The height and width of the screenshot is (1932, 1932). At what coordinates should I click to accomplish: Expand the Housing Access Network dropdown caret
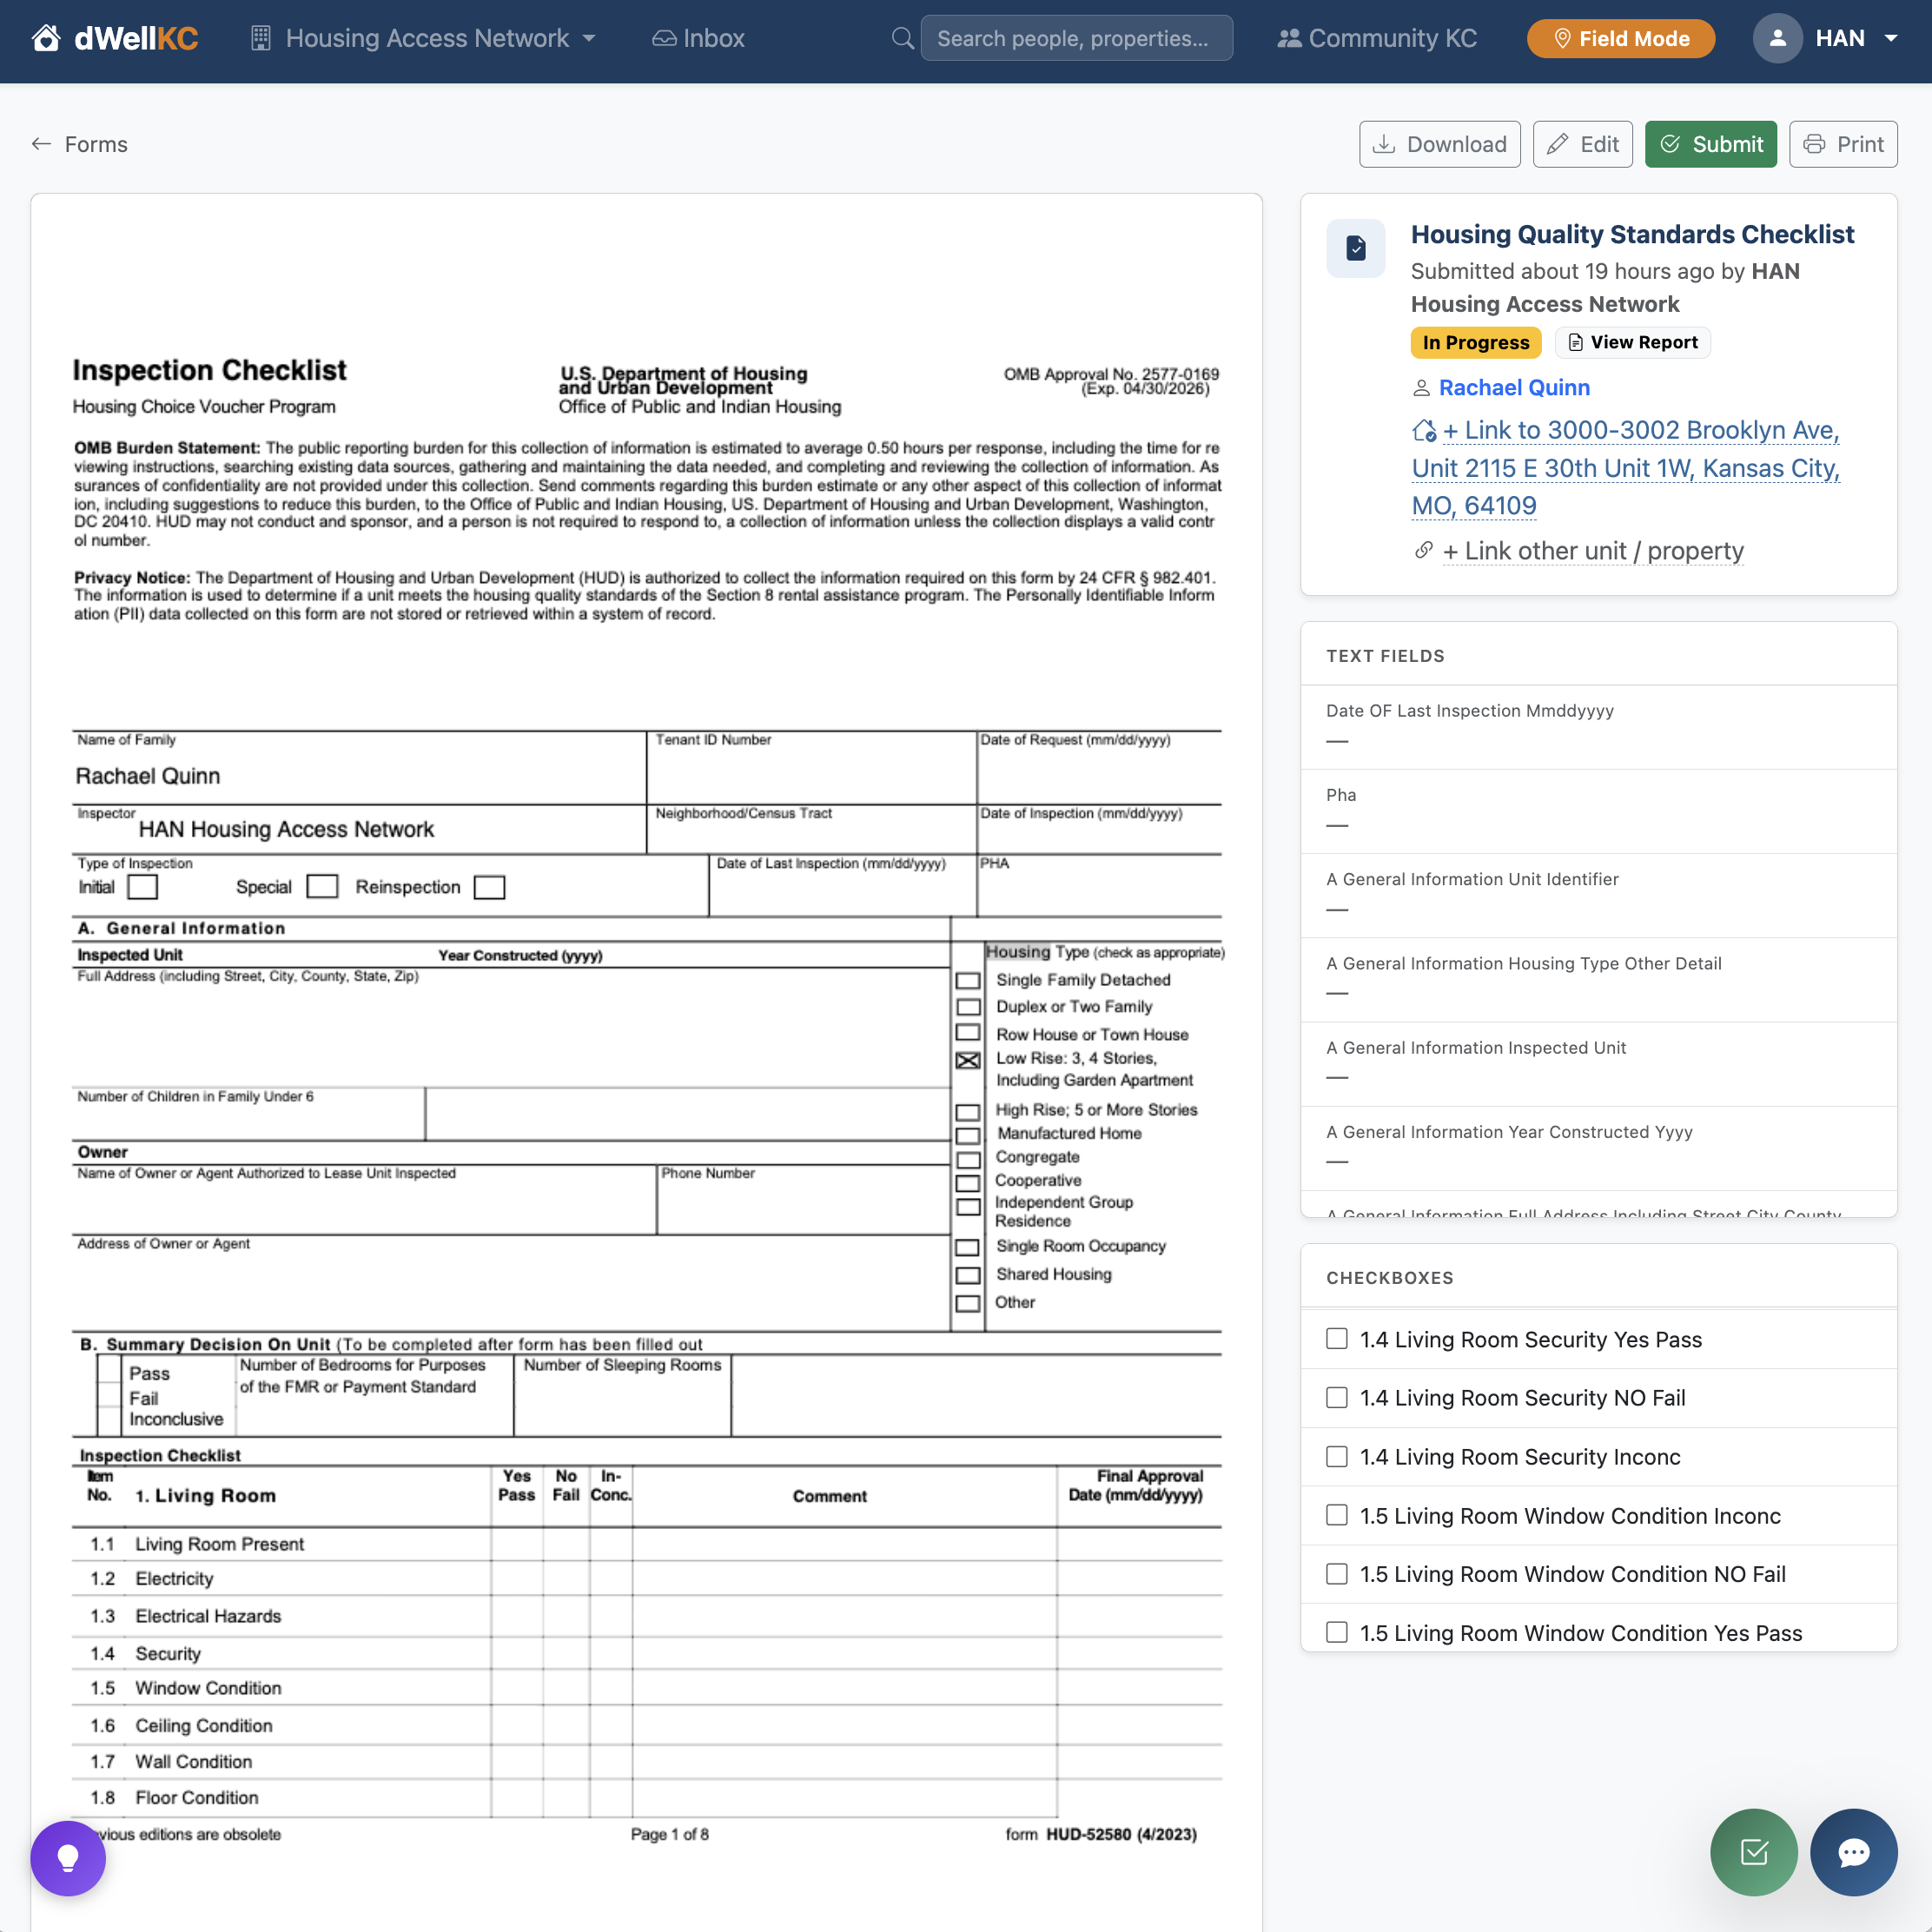(x=589, y=38)
